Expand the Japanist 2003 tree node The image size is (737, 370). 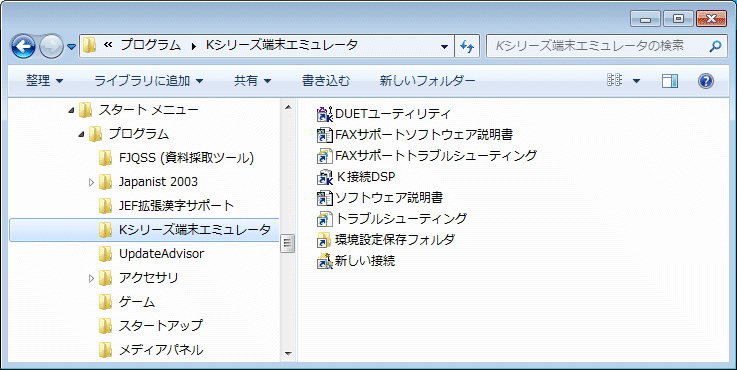tap(92, 182)
